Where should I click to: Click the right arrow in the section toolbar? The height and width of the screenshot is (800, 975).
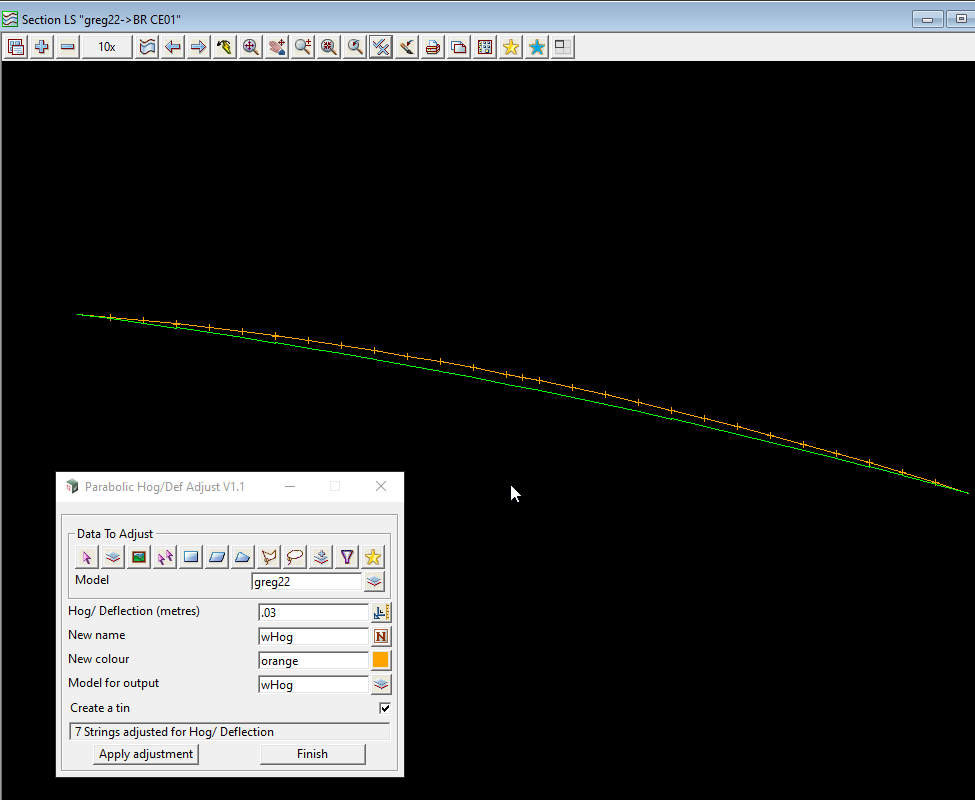(x=198, y=47)
